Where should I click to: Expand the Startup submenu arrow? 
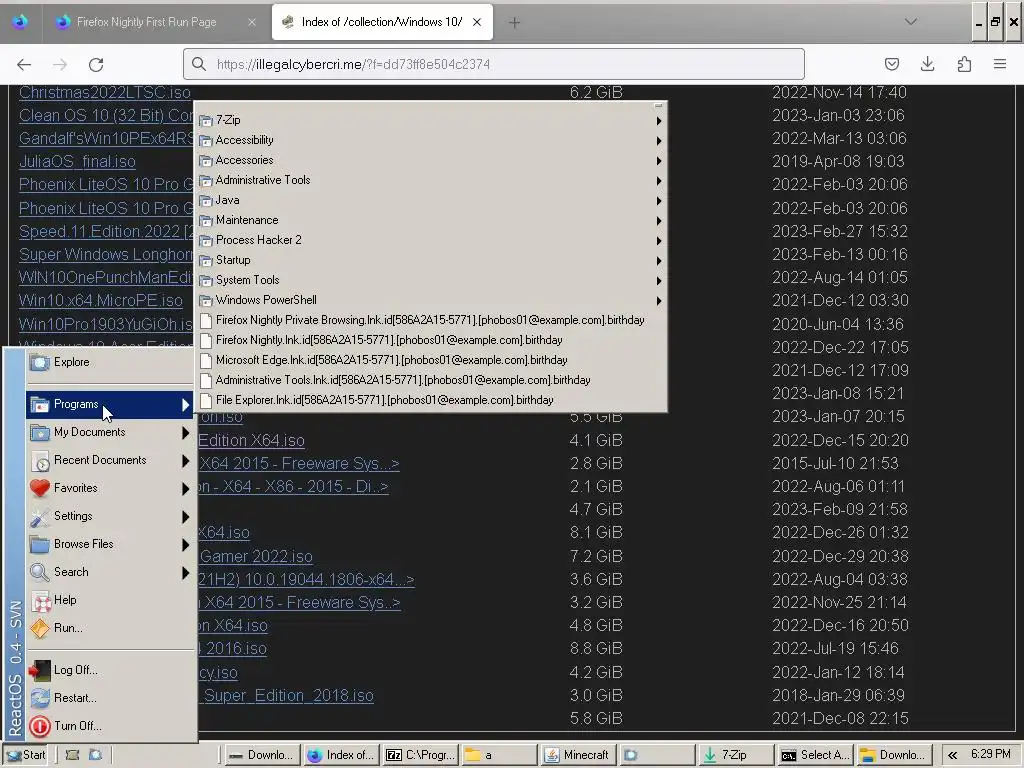point(659,261)
